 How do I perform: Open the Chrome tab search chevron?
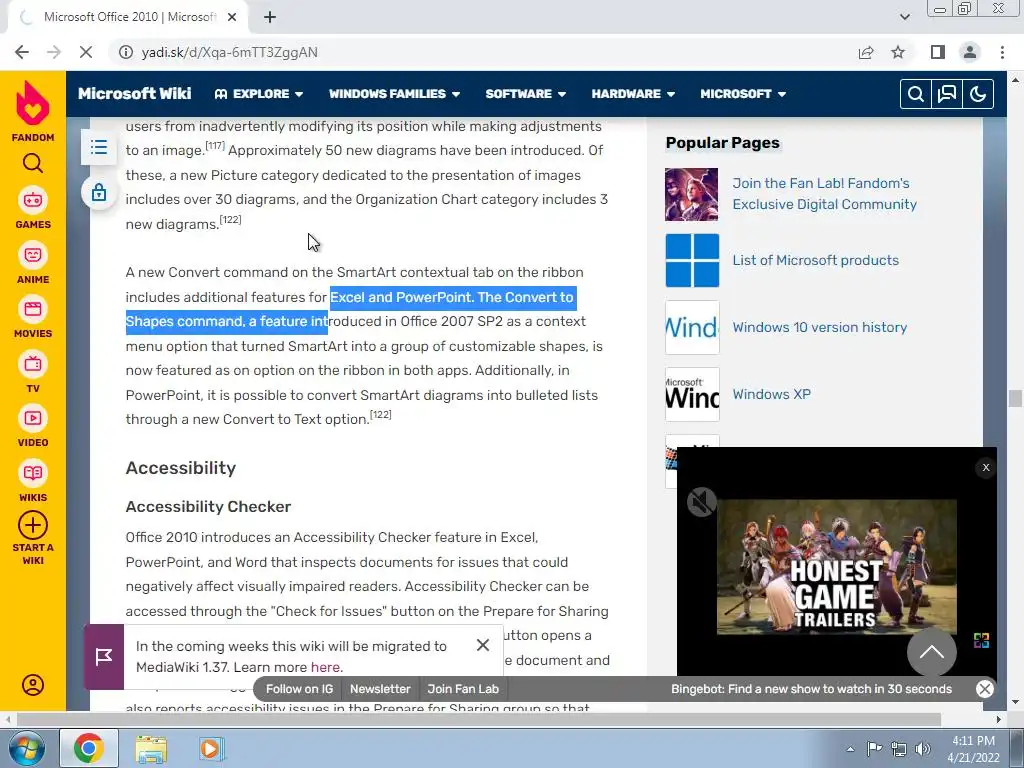[904, 17]
